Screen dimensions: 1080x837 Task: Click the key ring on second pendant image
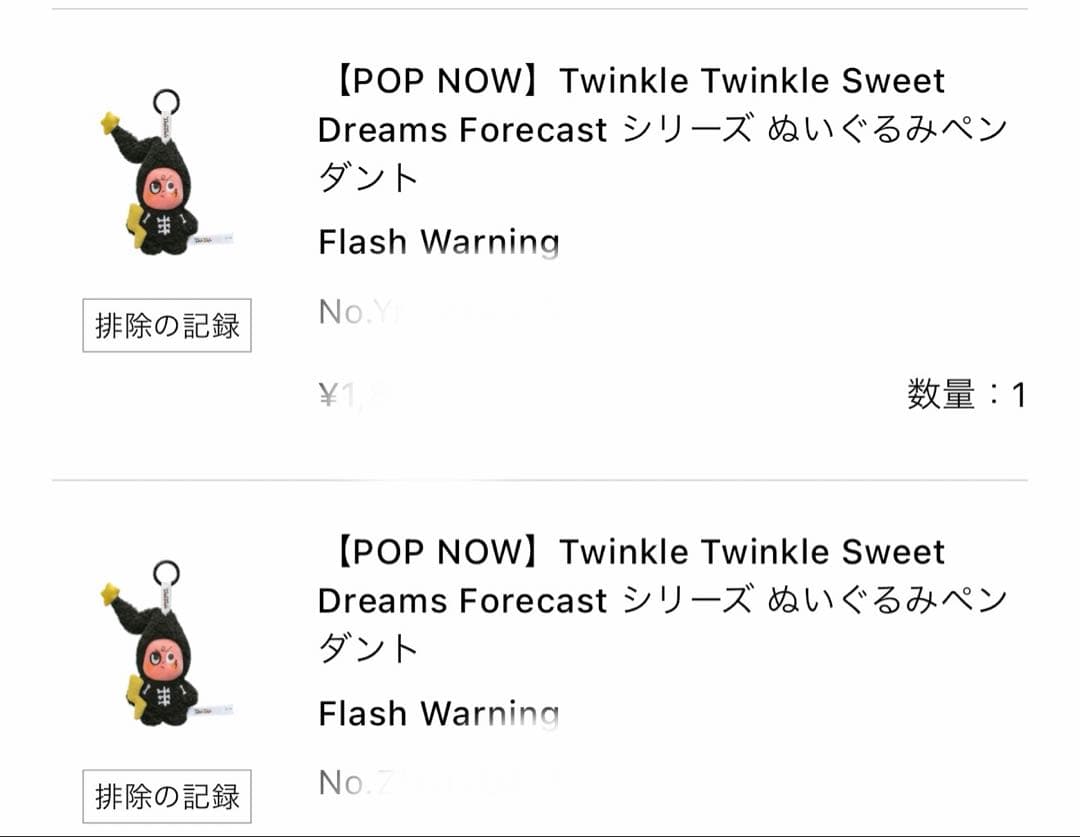(x=165, y=573)
